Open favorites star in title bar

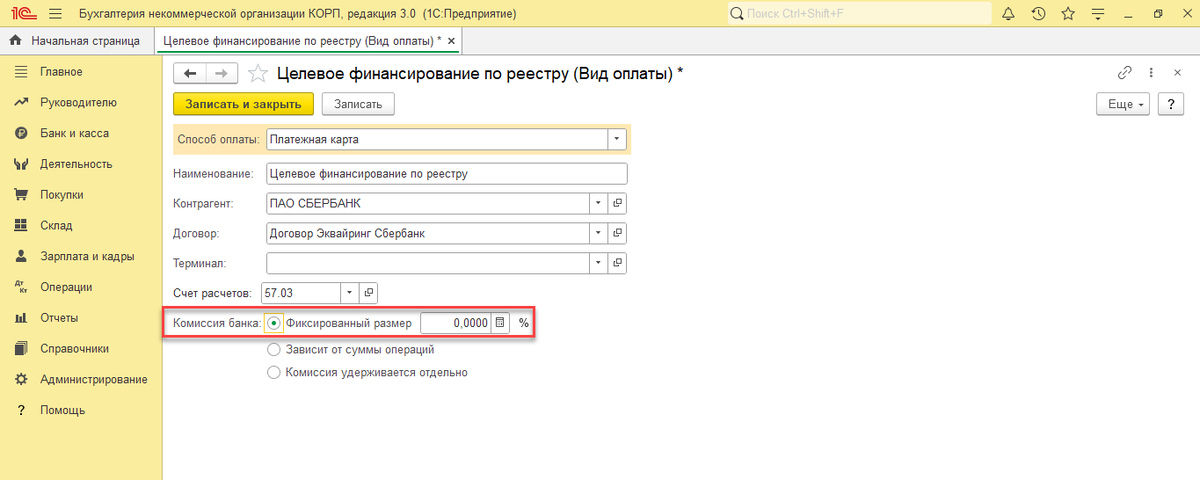pos(1068,14)
